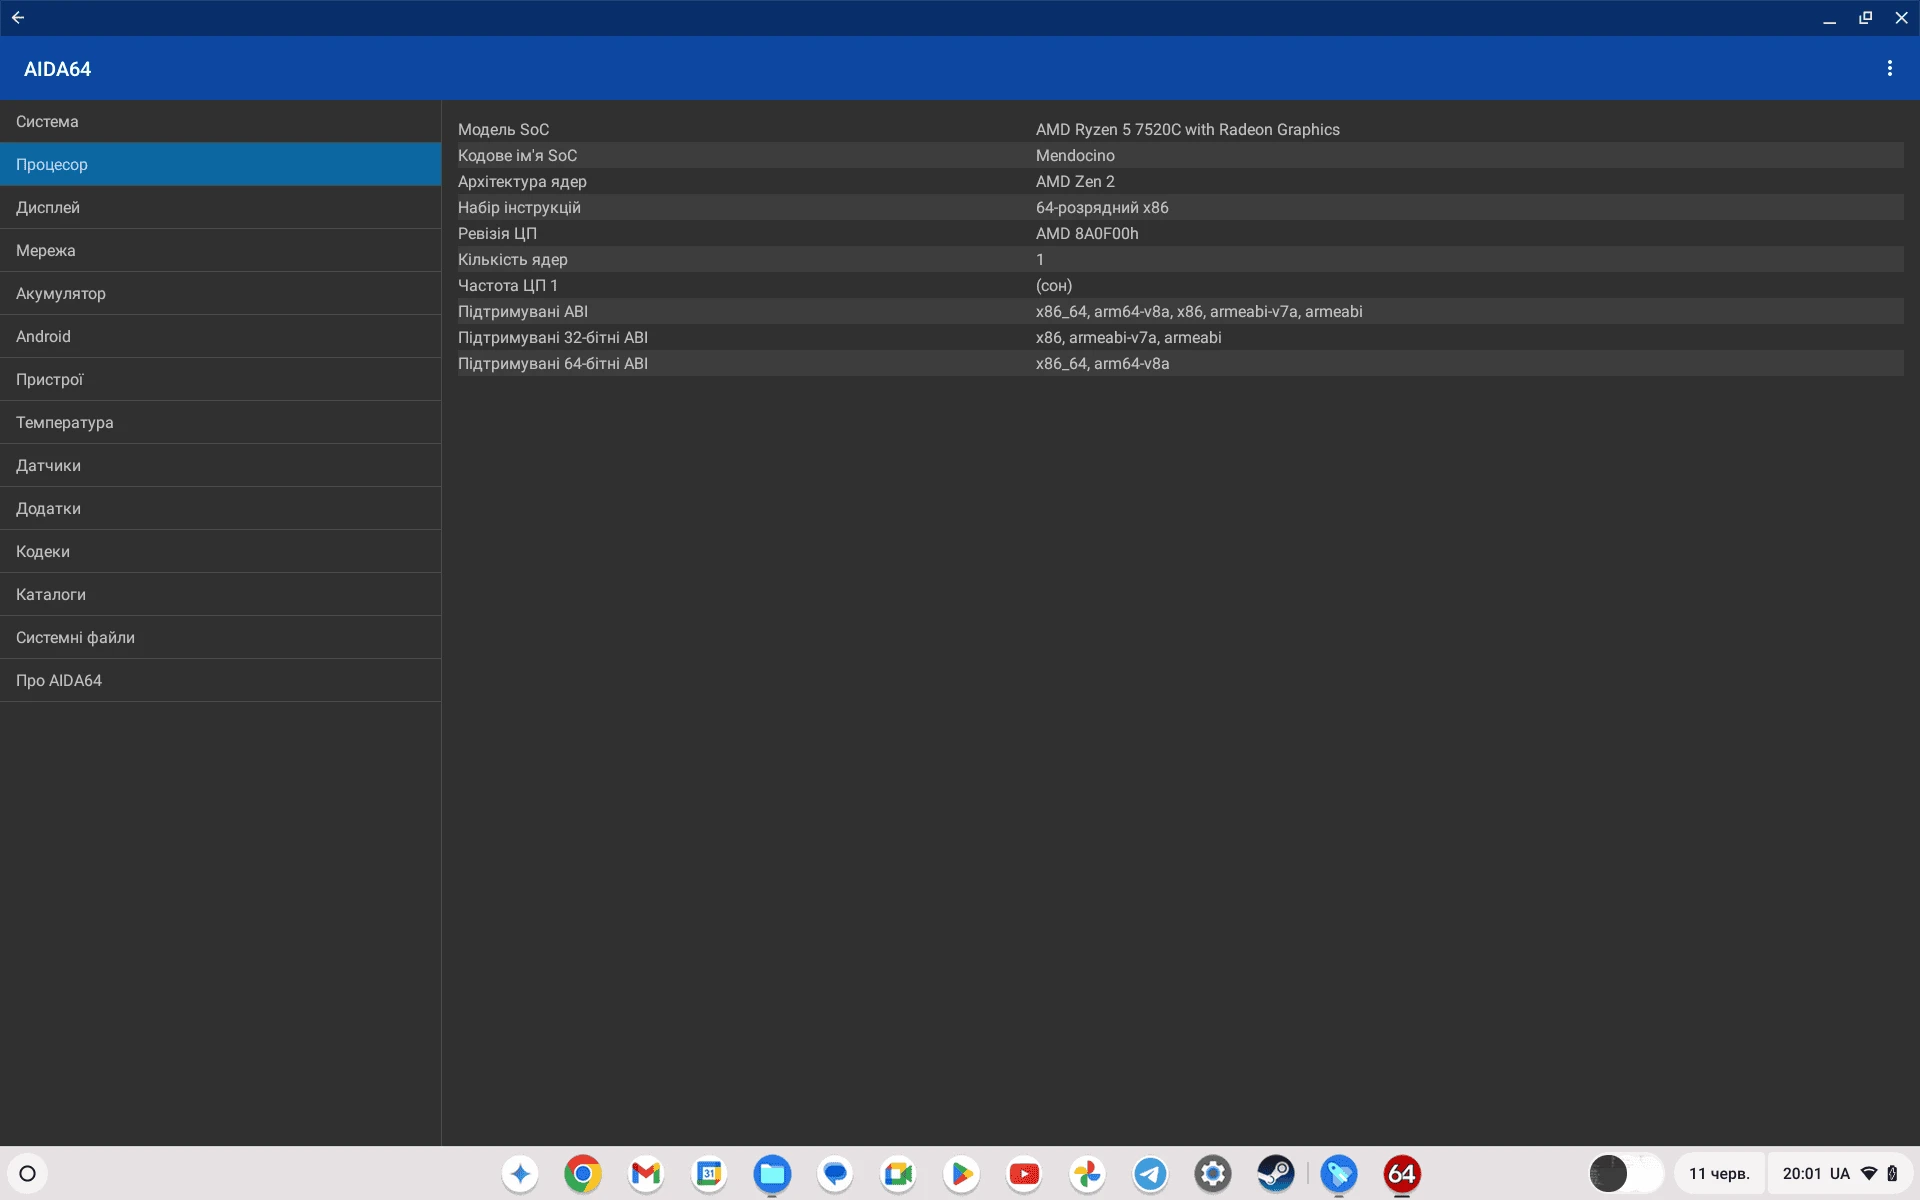The width and height of the screenshot is (1920, 1200).
Task: Click the Кількість ядер row label
Action: coord(512,259)
